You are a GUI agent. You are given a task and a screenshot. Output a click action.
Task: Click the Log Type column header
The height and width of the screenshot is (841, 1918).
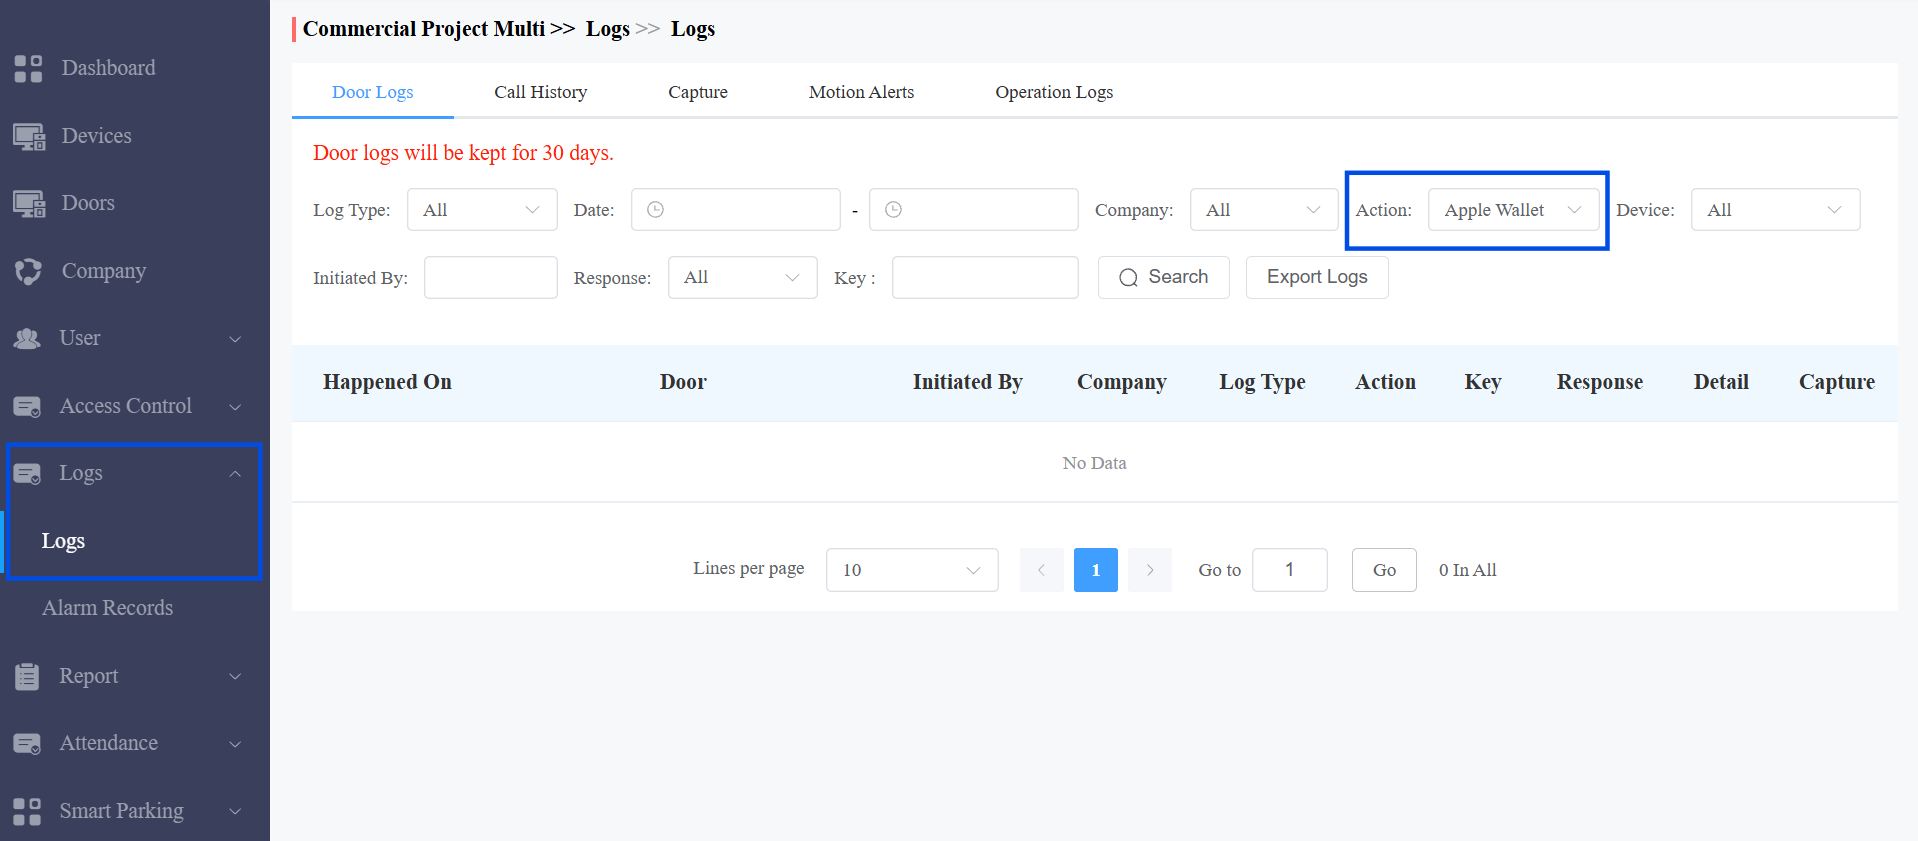(x=1262, y=382)
